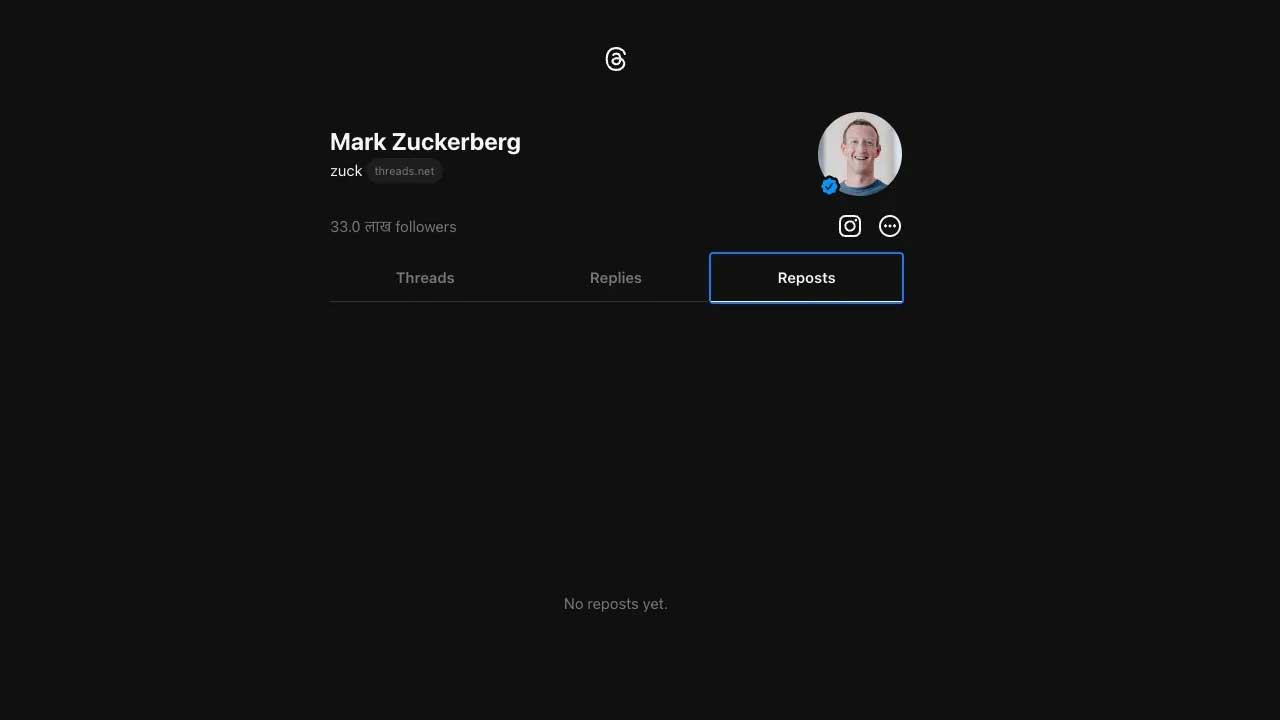Open Mark Zuckerberg's Instagram profile icon
1280x720 pixels.
[850, 226]
